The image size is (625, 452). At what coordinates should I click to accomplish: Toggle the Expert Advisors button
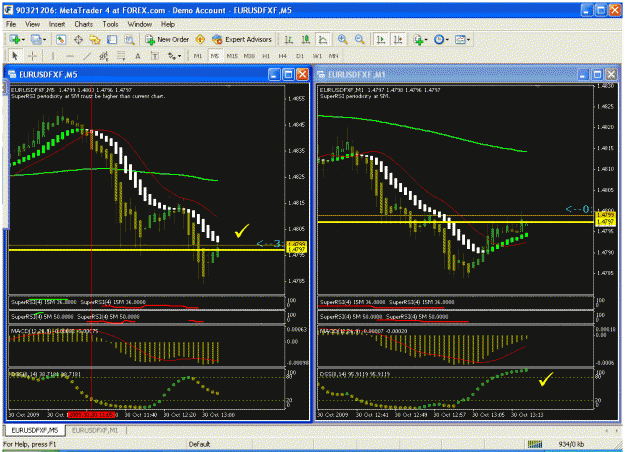[x=242, y=39]
